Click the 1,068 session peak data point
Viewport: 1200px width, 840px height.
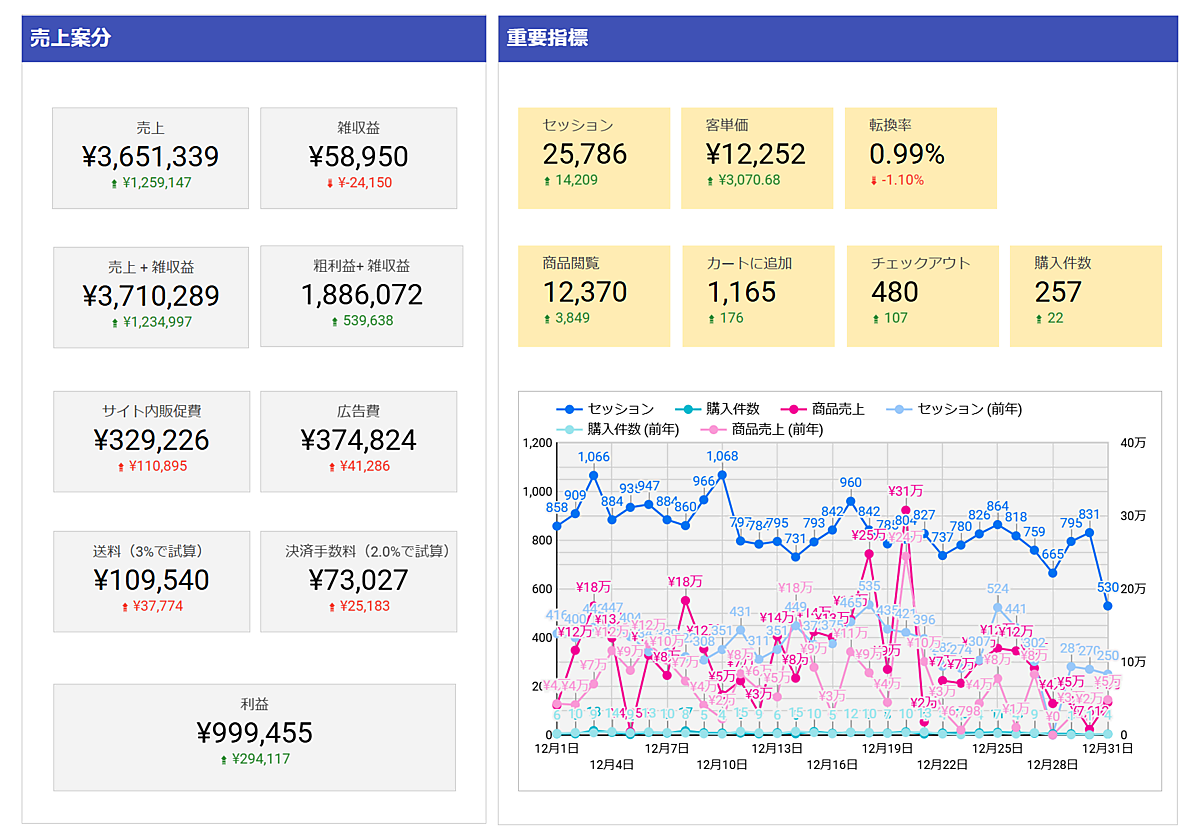click(x=722, y=475)
